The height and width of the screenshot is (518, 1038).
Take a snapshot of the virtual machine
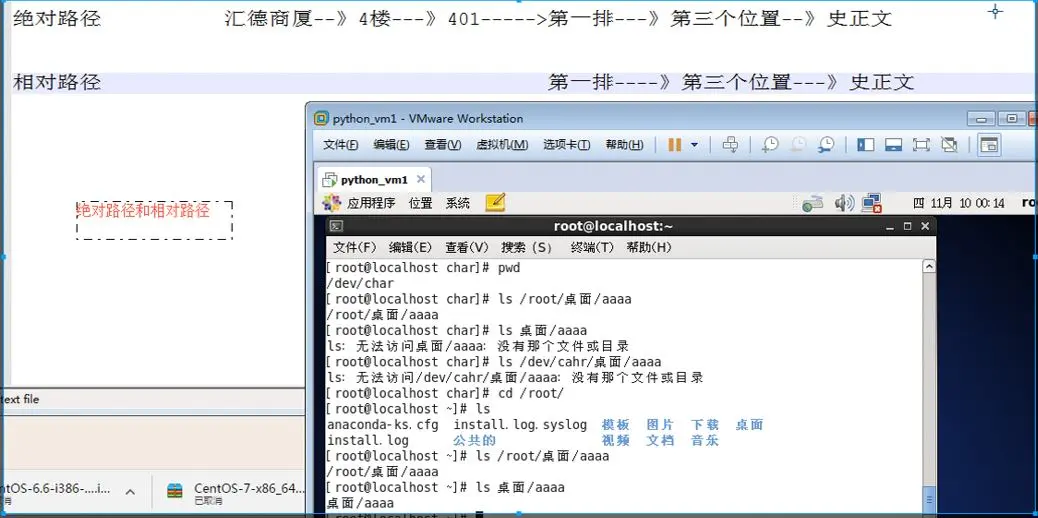770,144
